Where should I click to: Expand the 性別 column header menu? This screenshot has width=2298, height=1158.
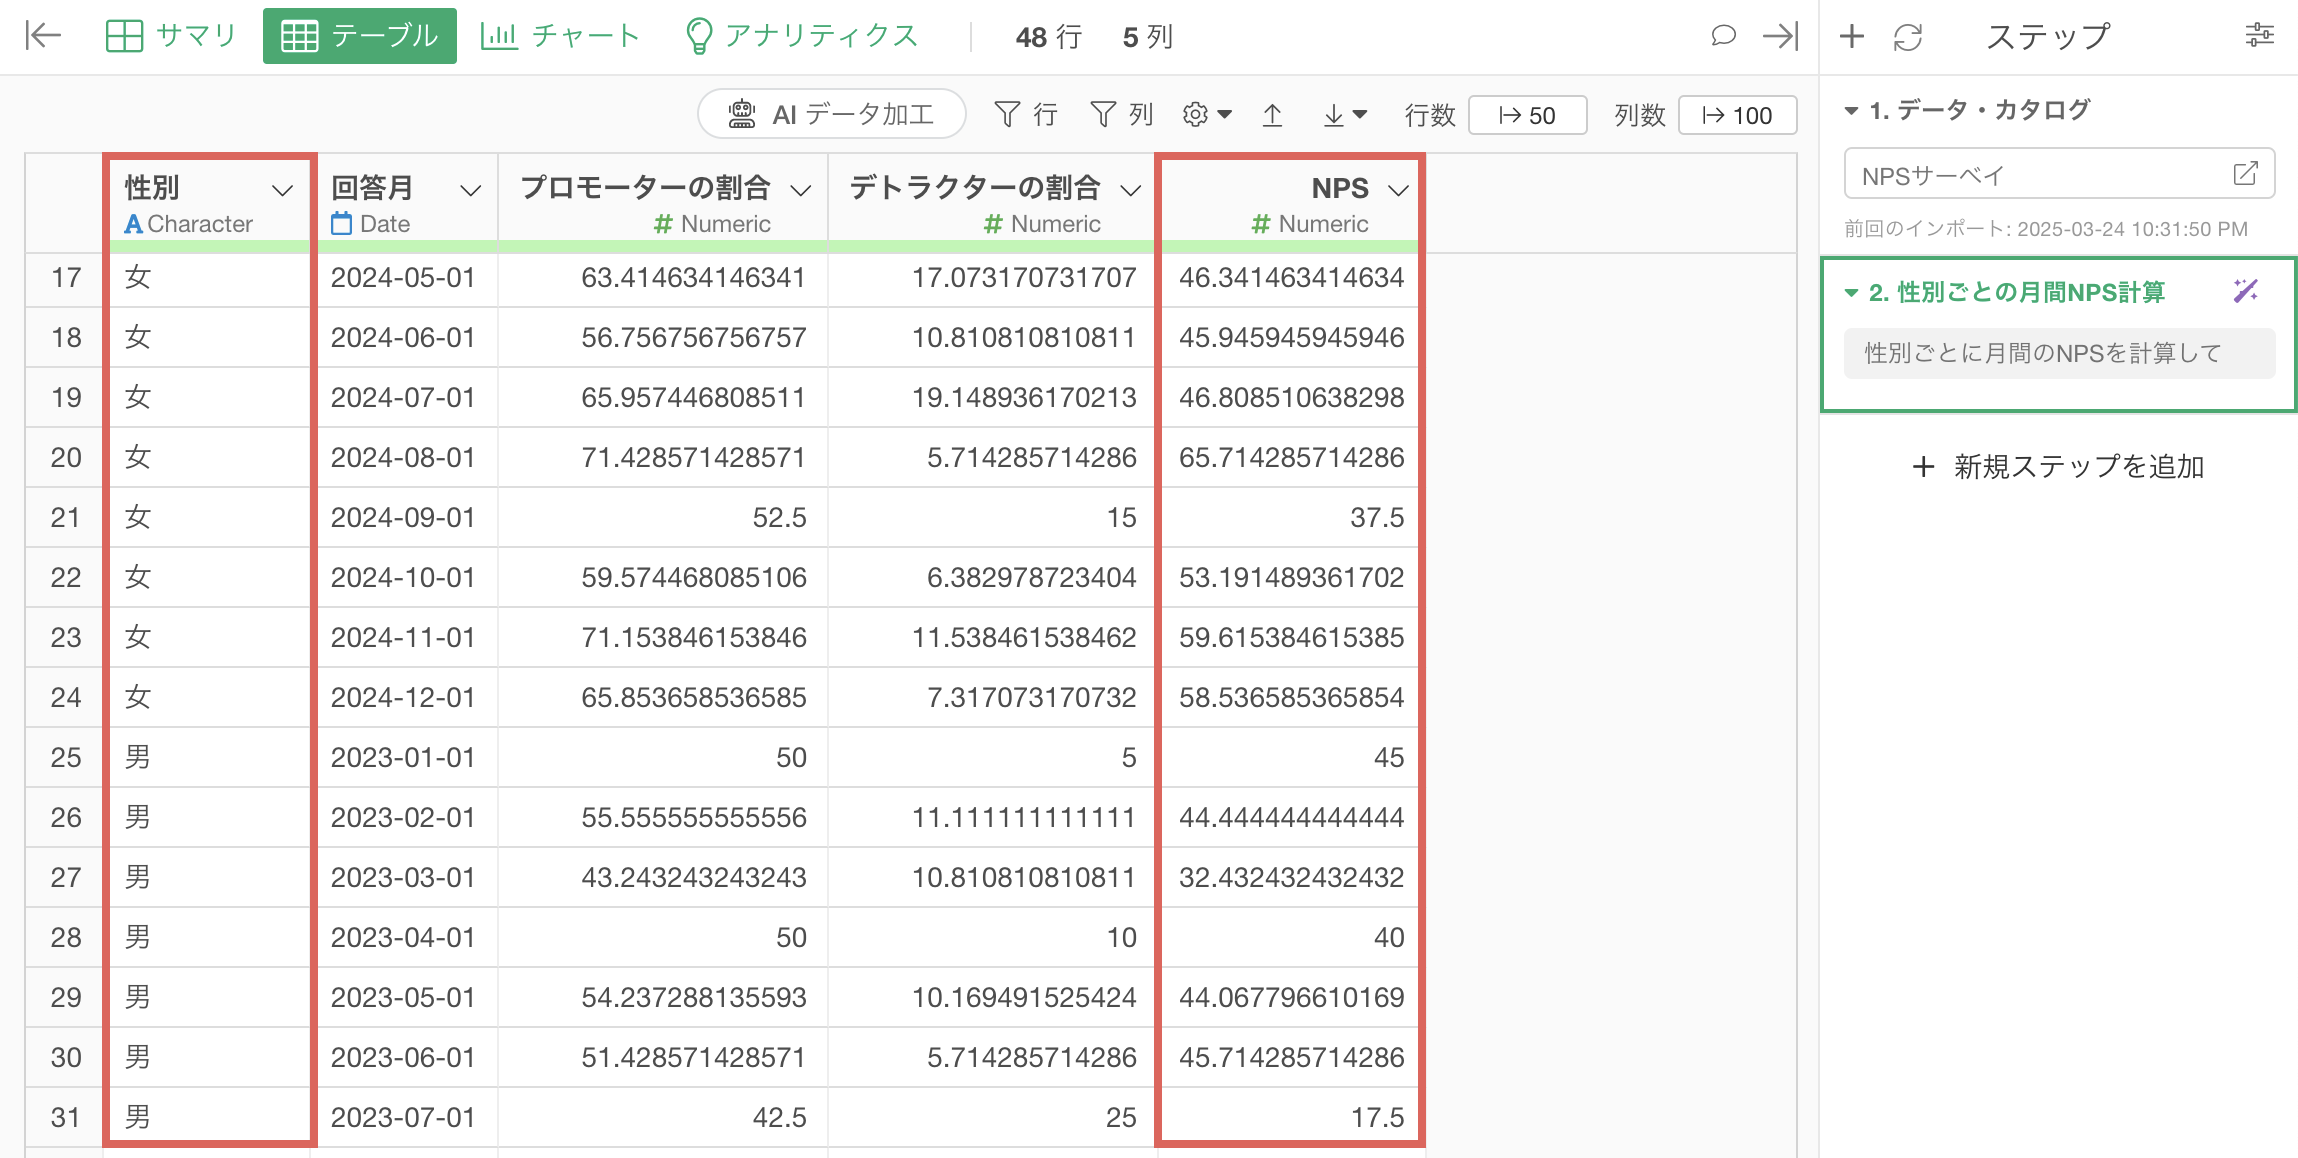[283, 190]
